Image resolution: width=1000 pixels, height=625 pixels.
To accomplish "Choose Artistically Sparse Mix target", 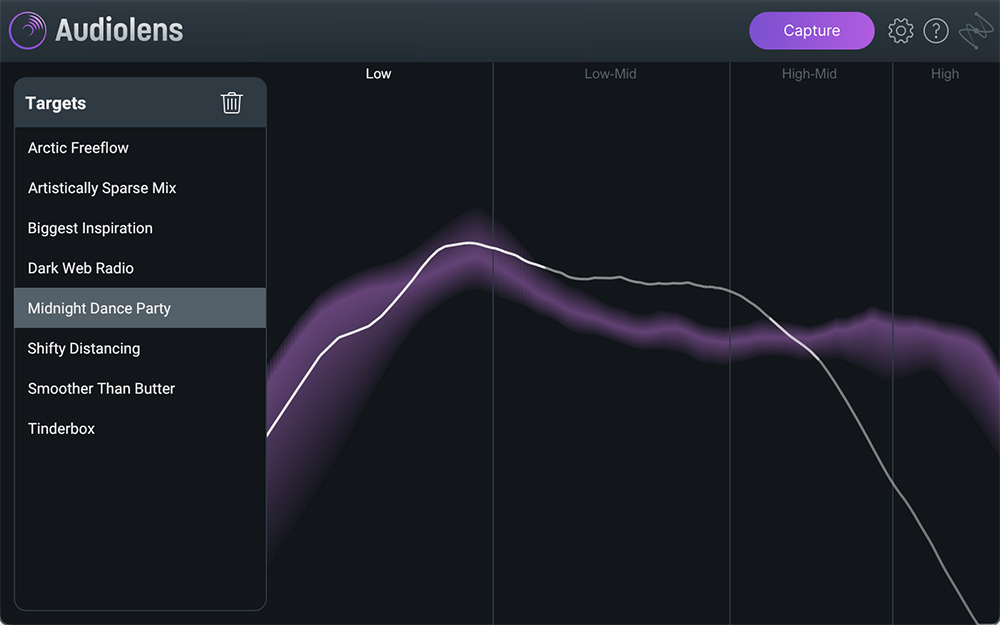I will click(102, 188).
